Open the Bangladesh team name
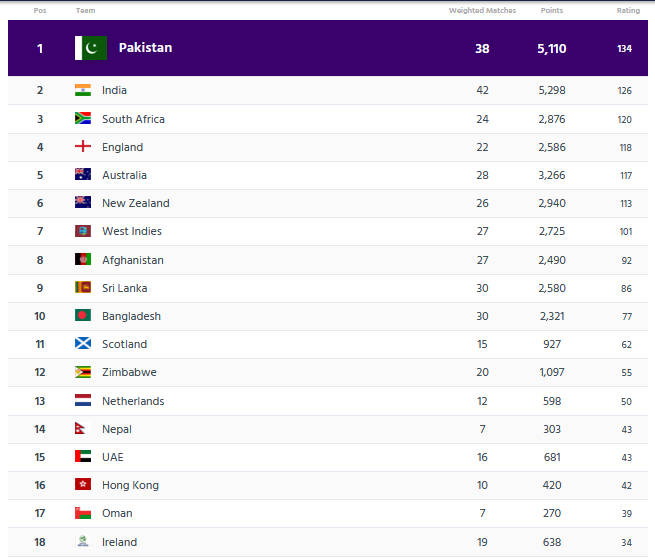Viewport: 655px width, 559px height. click(x=131, y=316)
